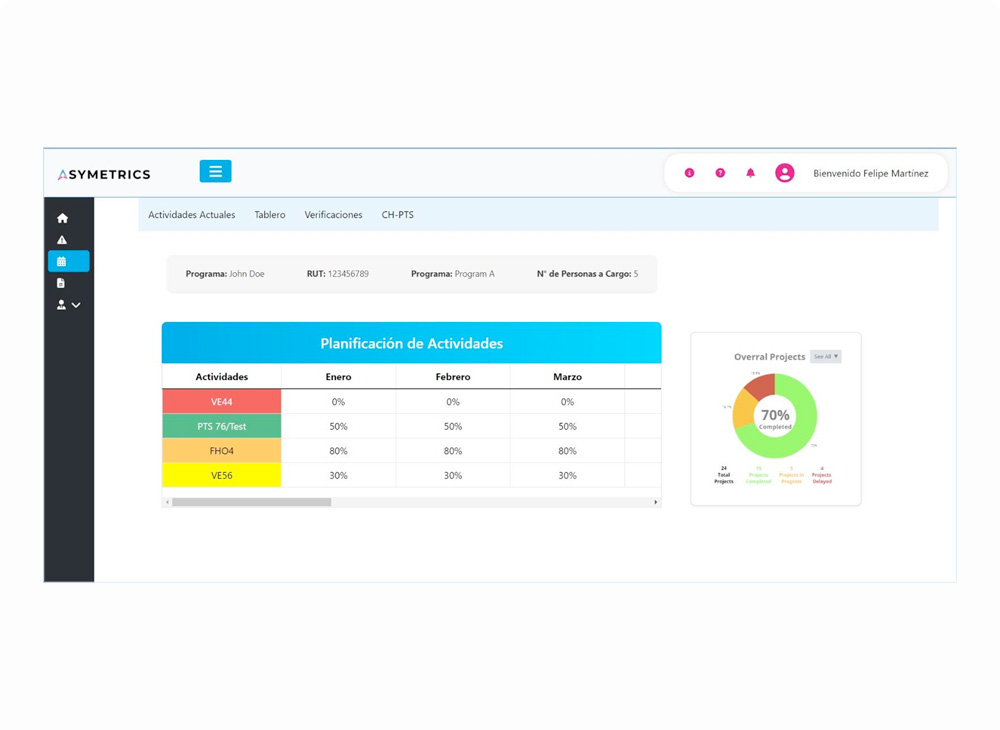Open the pink help question mark icon
This screenshot has width=1000, height=730.
[x=720, y=173]
